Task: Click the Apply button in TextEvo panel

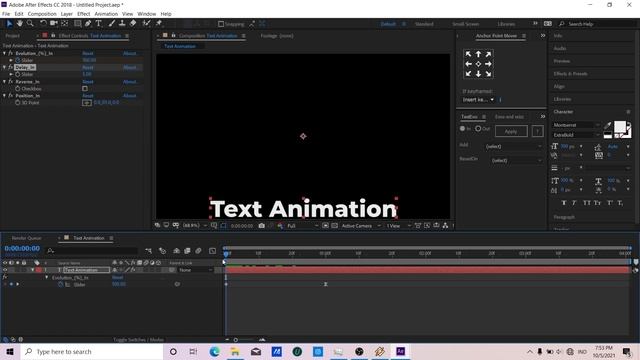Action: point(511,131)
